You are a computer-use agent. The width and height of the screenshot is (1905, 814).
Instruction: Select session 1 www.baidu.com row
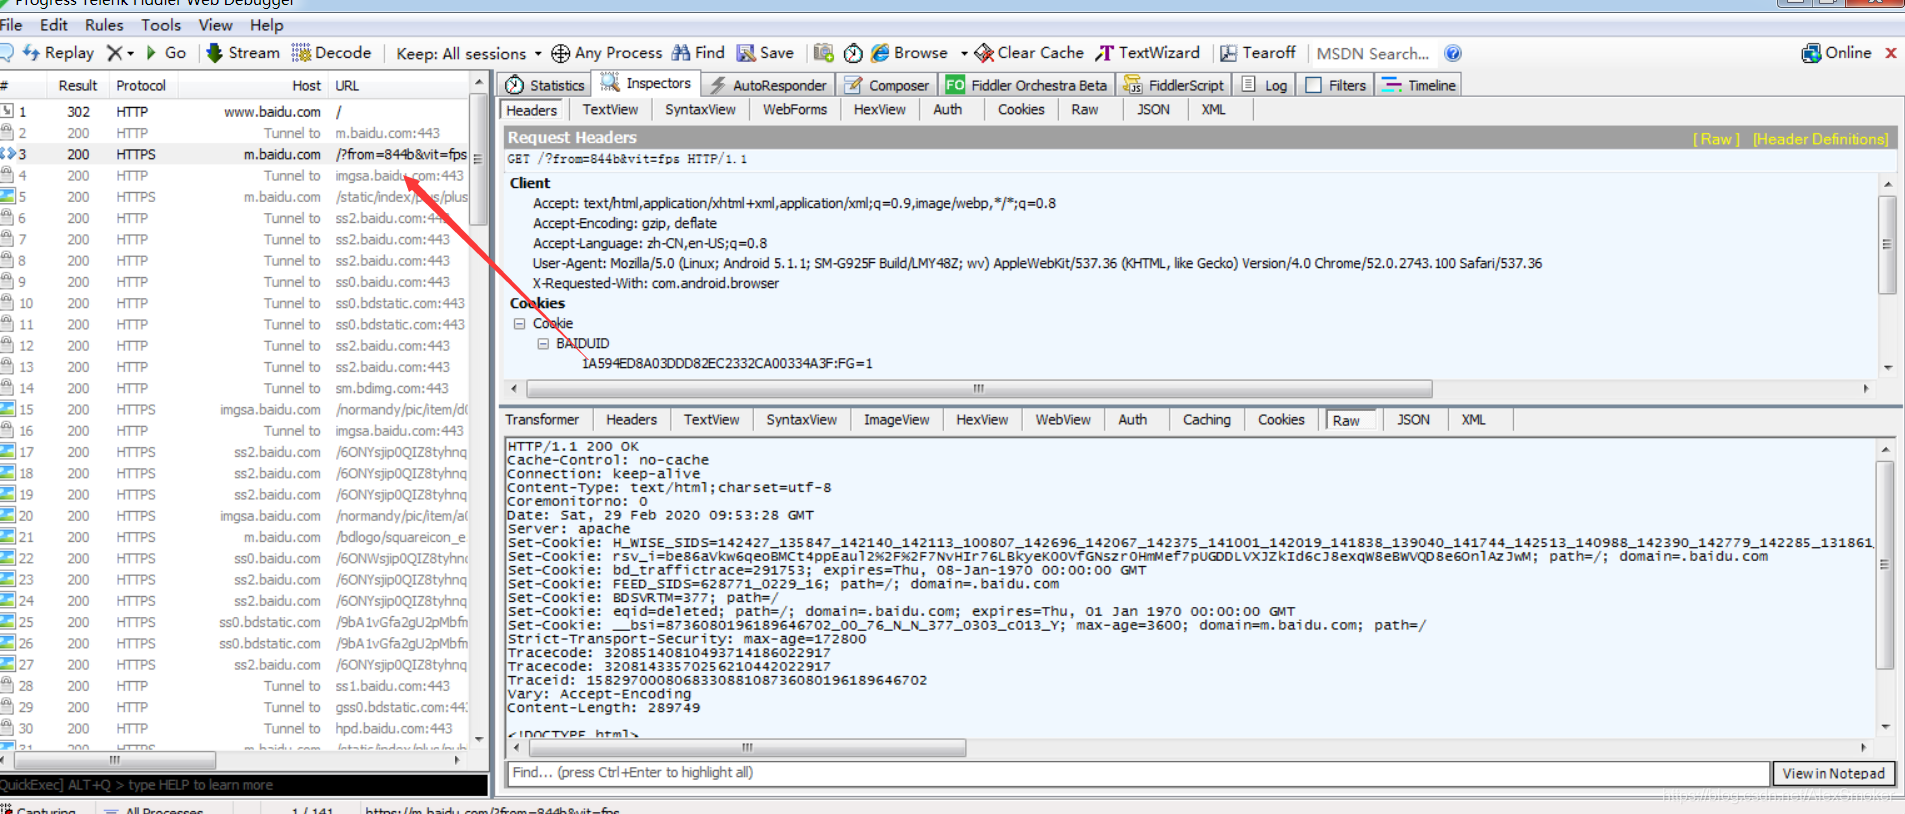[x=234, y=112]
